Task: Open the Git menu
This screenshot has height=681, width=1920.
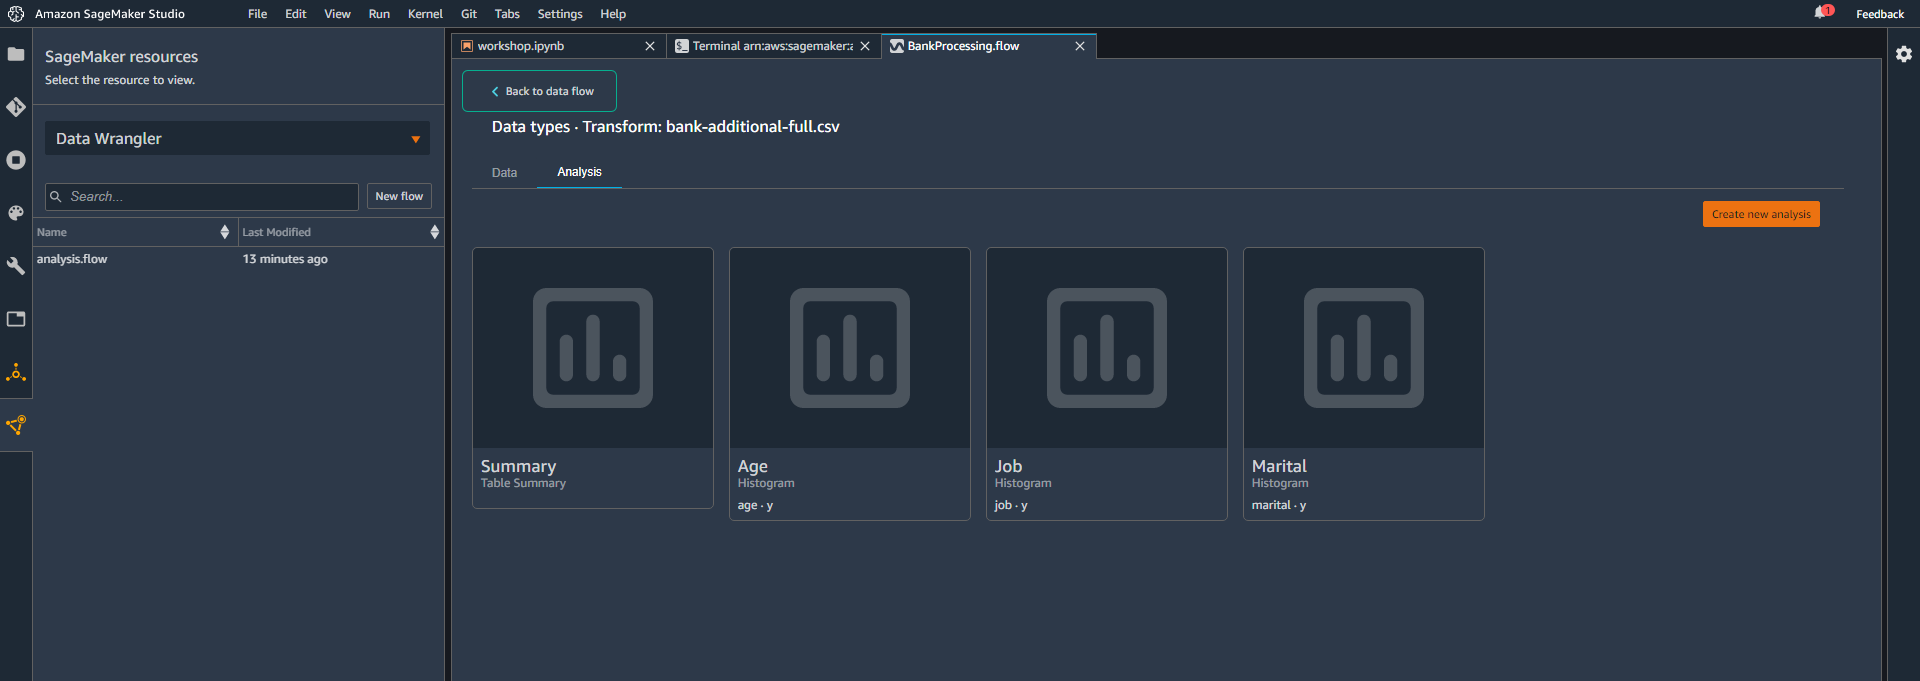Action: 469,14
